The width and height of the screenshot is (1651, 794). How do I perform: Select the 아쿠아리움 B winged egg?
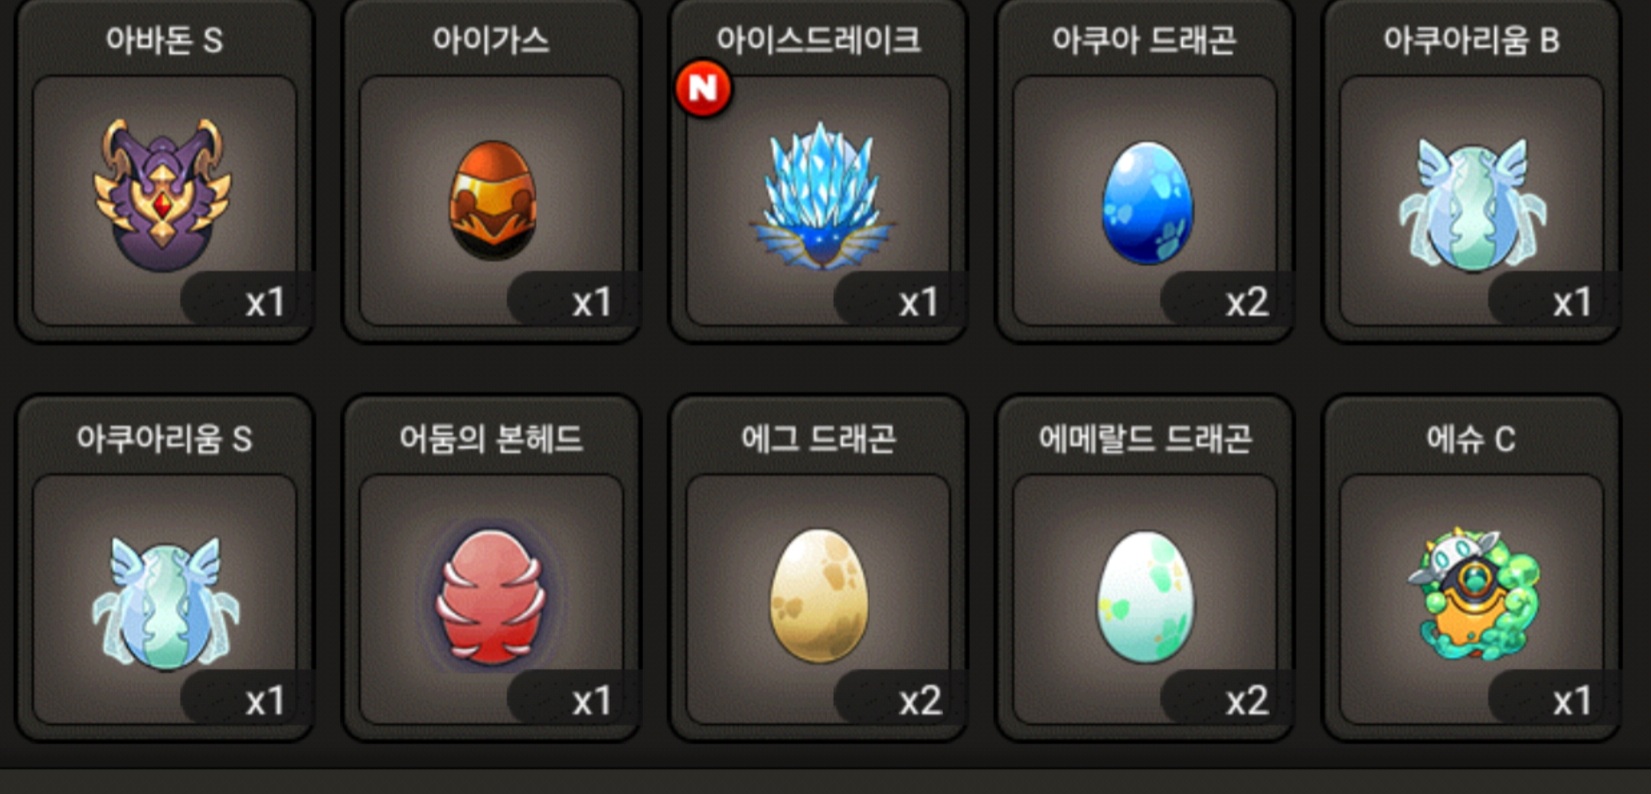1472,205
